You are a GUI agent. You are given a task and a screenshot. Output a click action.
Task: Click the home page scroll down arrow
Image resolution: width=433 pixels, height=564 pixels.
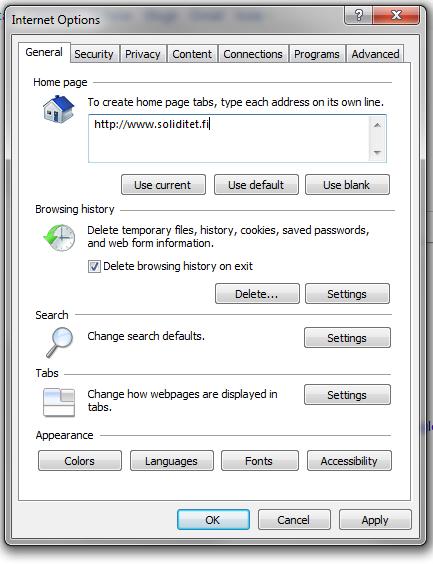[377, 153]
